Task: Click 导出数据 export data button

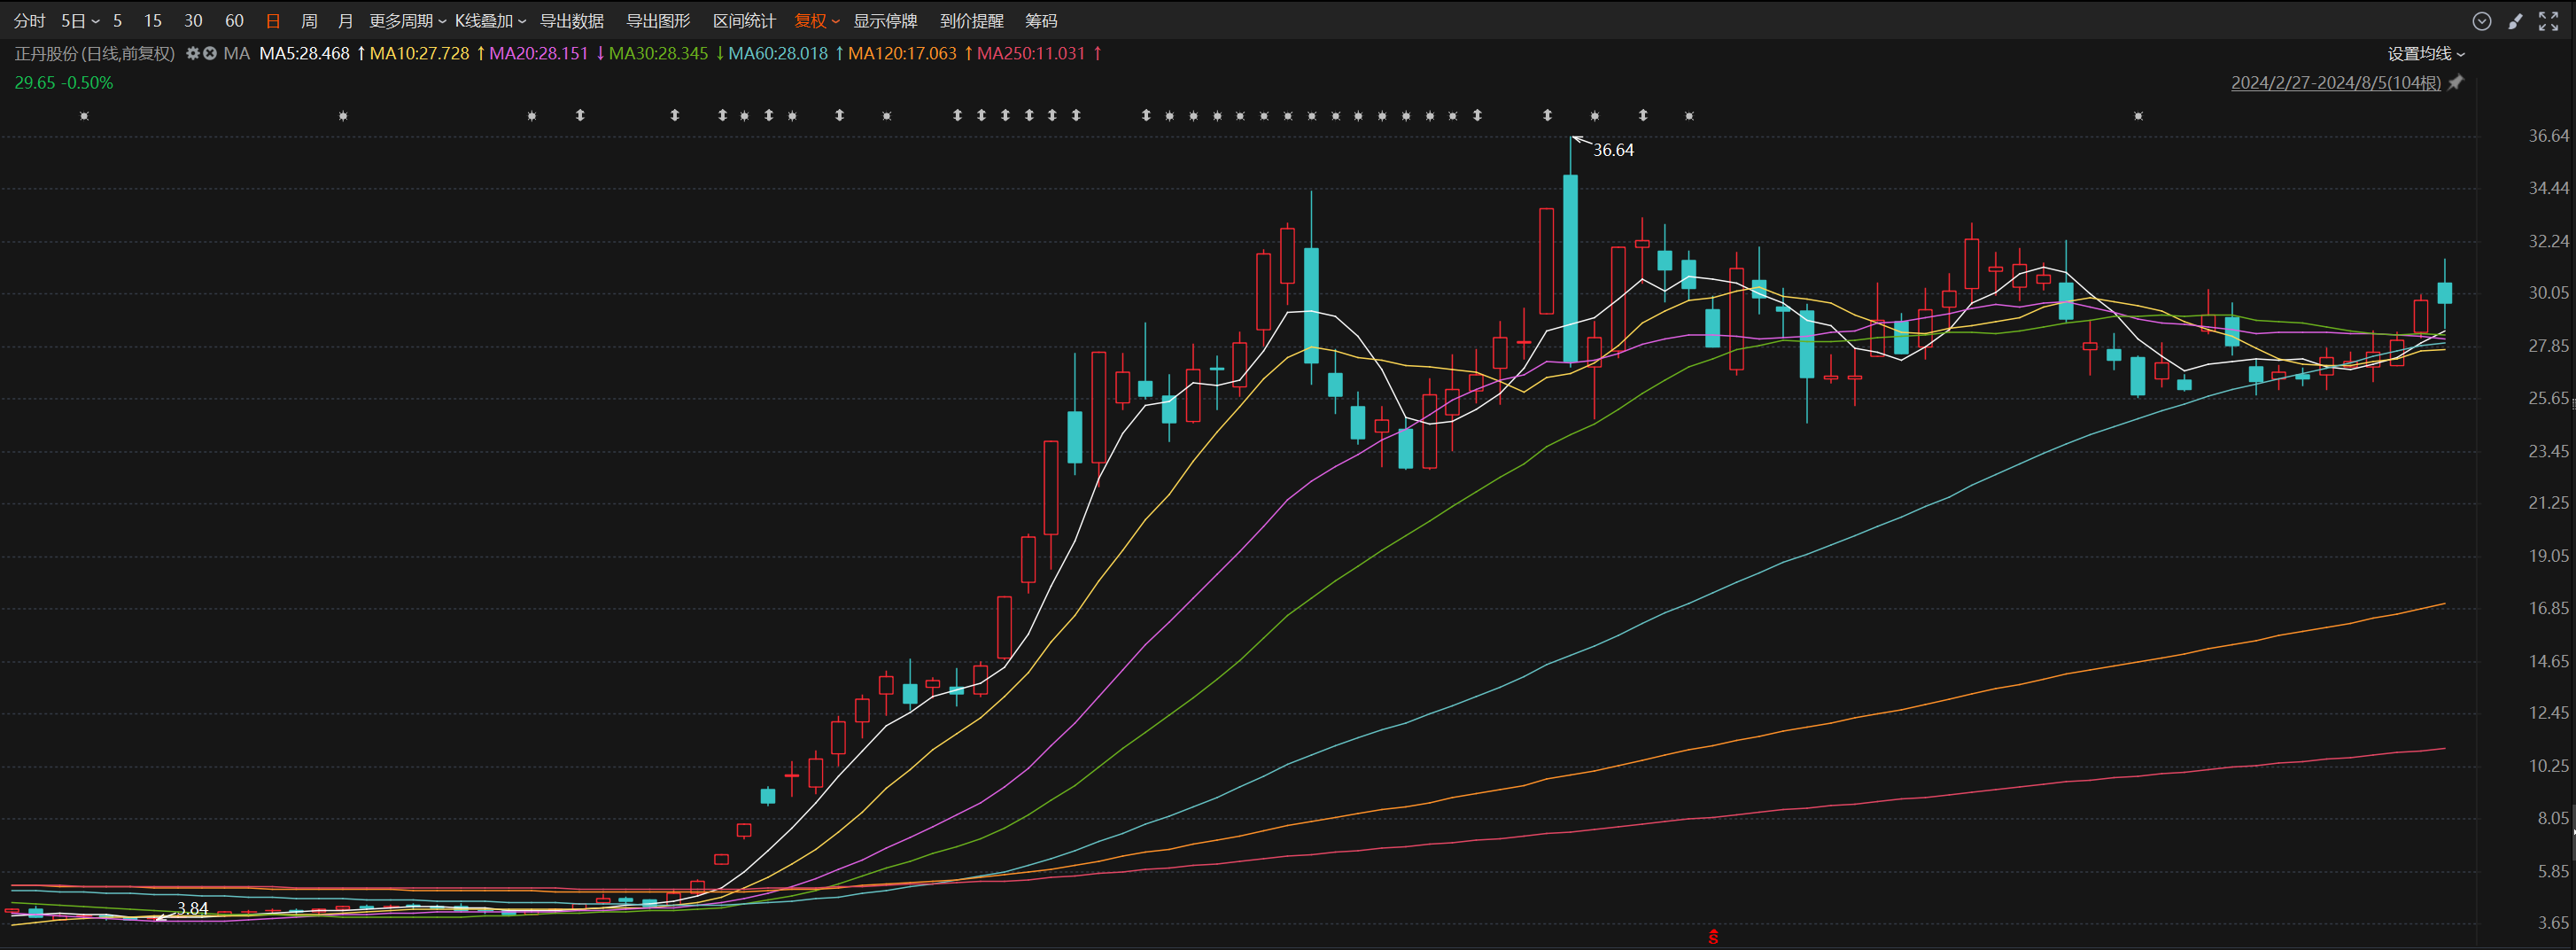Action: [x=572, y=21]
